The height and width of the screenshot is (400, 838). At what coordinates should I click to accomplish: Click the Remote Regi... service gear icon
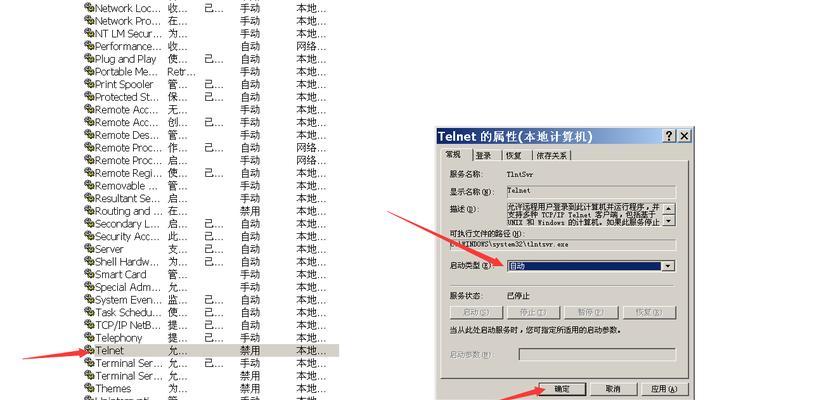pos(89,173)
